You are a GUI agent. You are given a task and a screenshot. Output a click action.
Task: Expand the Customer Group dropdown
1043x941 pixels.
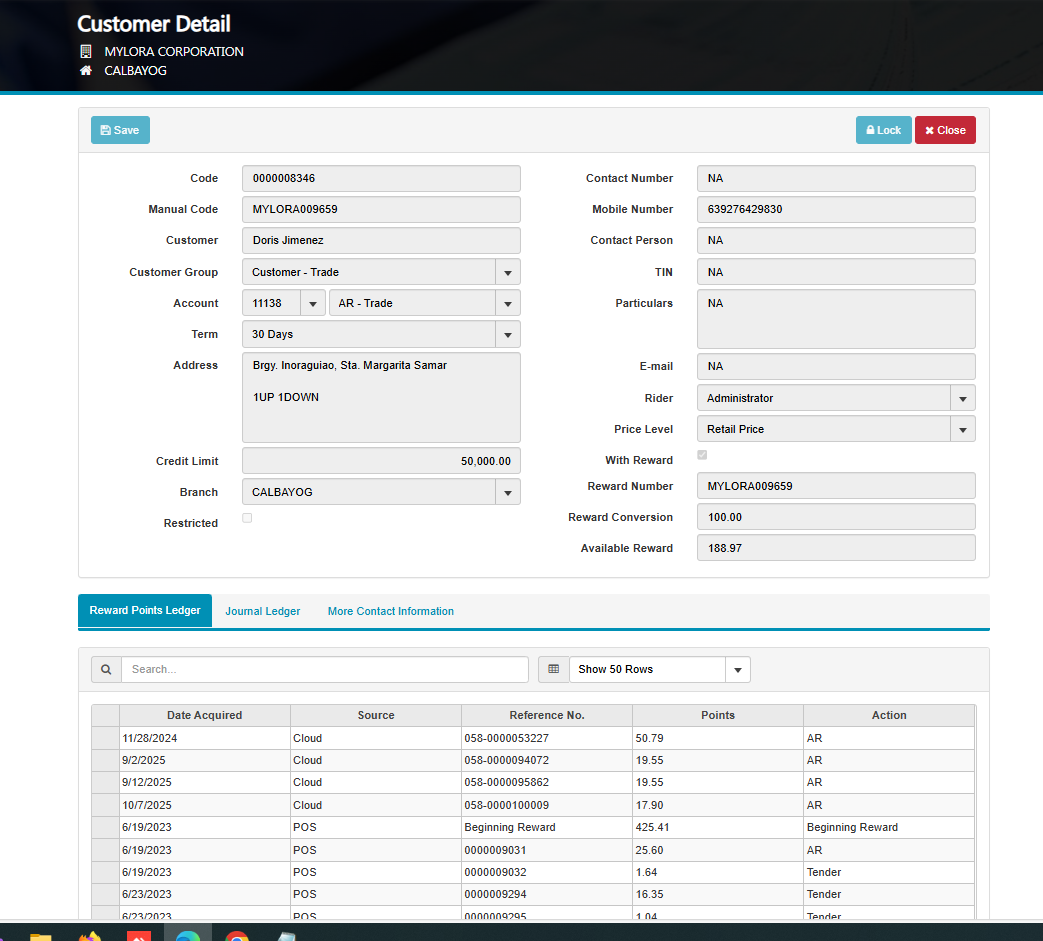point(508,272)
